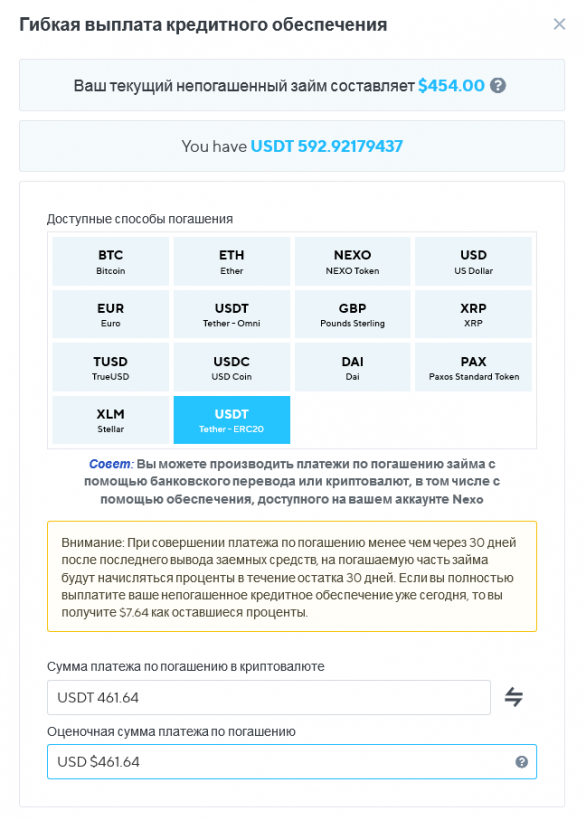The image size is (586, 820).
Task: Select PAX Paxos Standard Token option
Action: [x=472, y=365]
